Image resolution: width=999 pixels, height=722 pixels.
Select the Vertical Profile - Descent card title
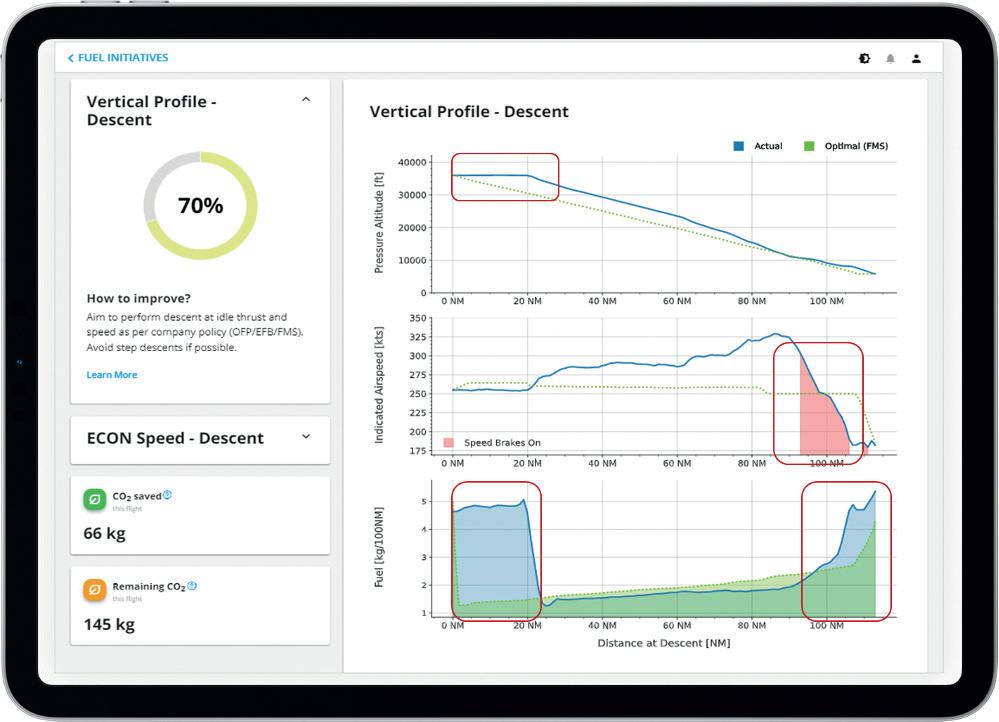click(151, 111)
